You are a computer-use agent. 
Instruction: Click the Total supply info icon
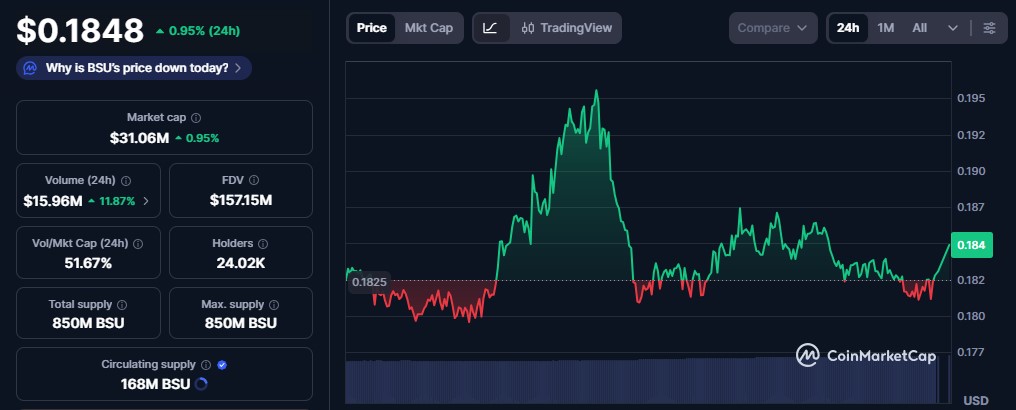click(122, 304)
